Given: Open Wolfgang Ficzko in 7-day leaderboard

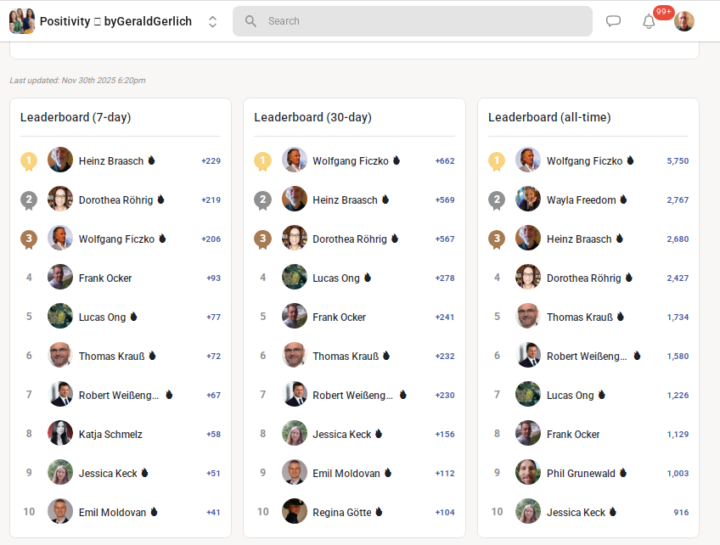Looking at the screenshot, I should pos(117,239).
